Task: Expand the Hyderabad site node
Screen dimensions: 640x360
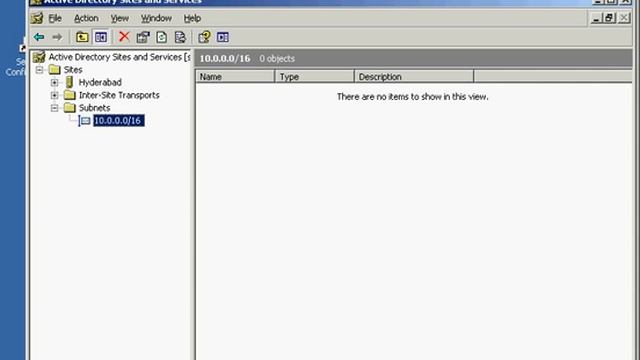Action: [x=54, y=82]
